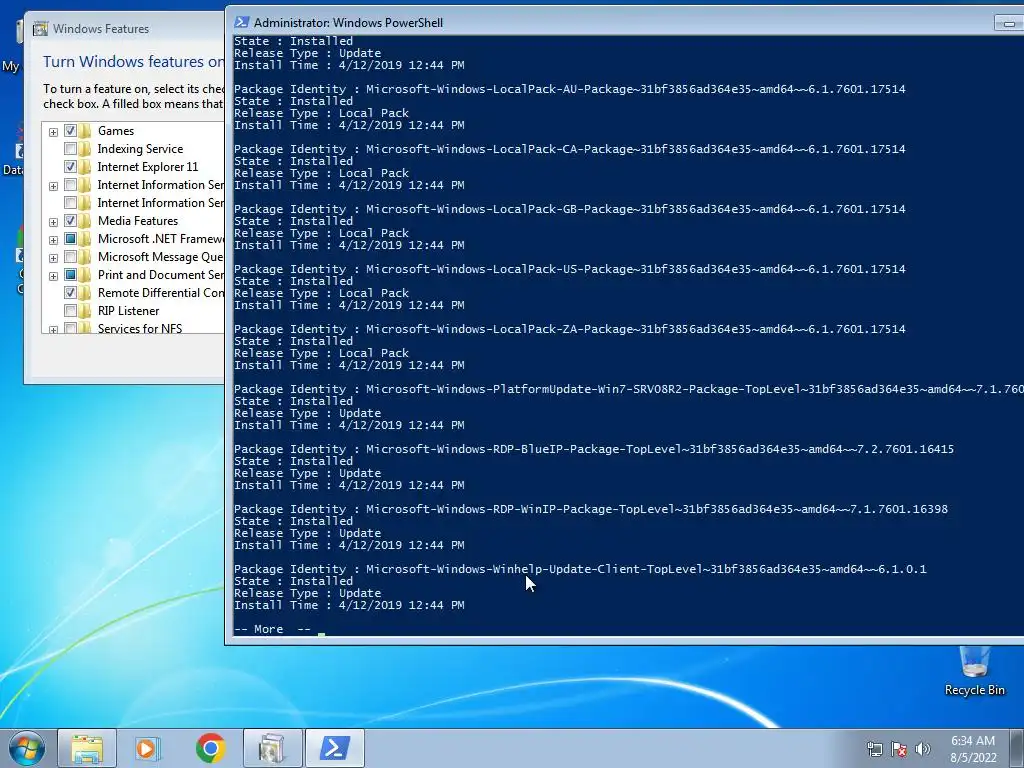Click the RIP Listener folder icon

tap(85, 311)
